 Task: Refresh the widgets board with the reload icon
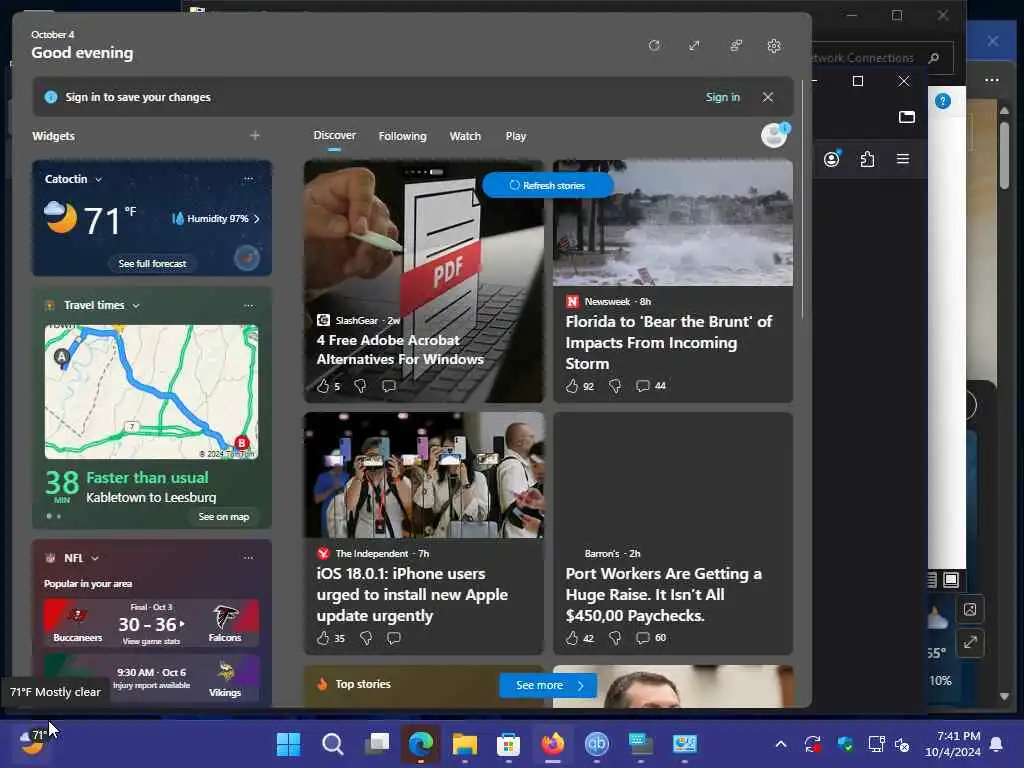tap(654, 46)
